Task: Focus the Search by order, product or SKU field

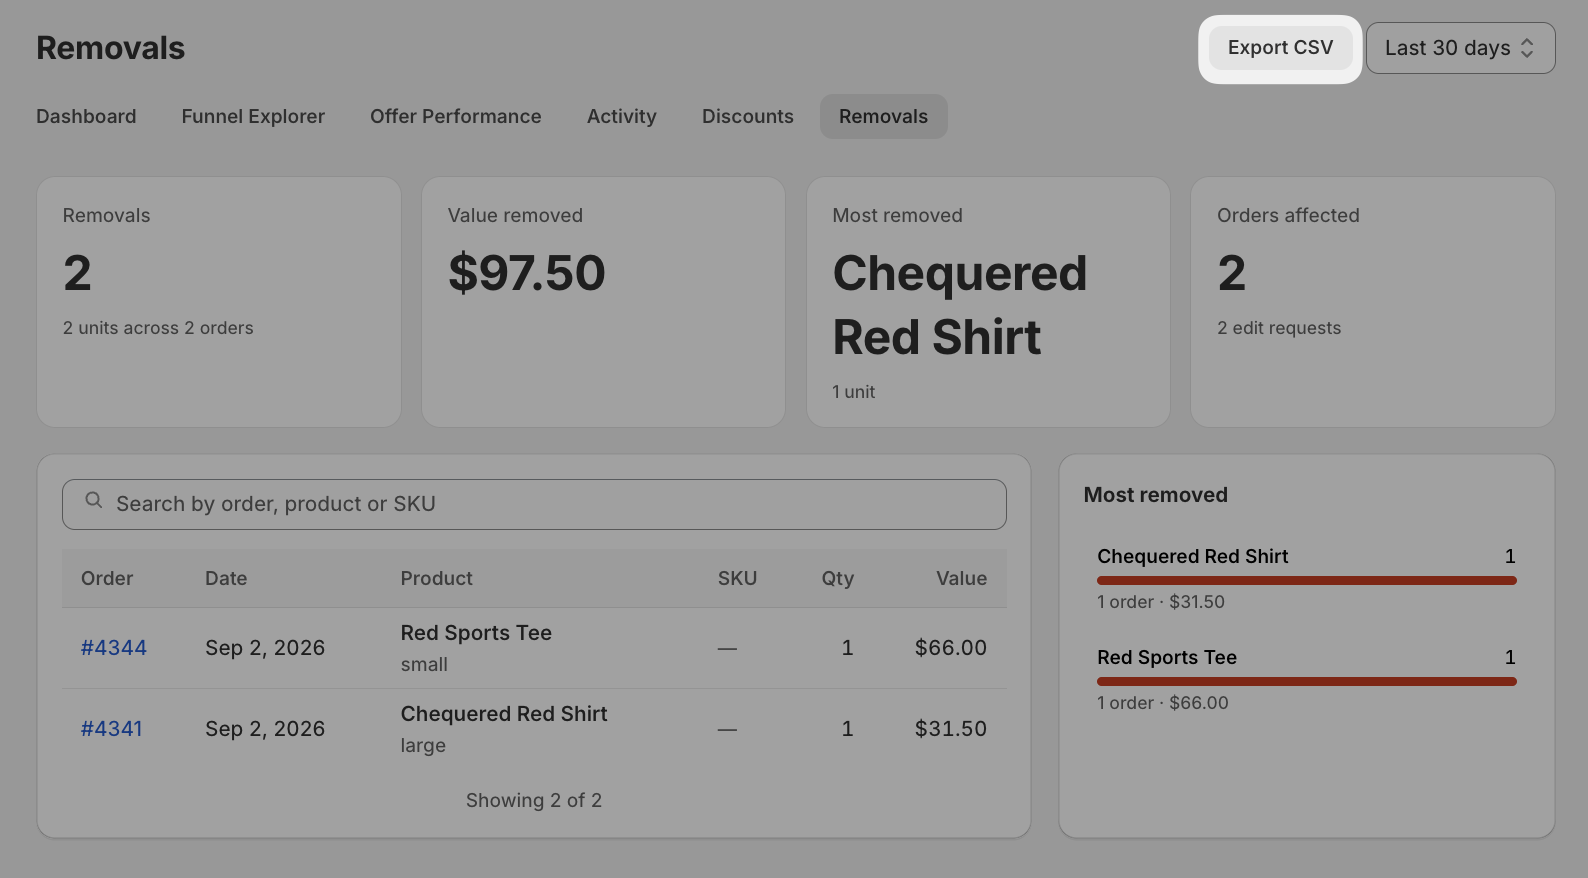Action: pos(534,504)
